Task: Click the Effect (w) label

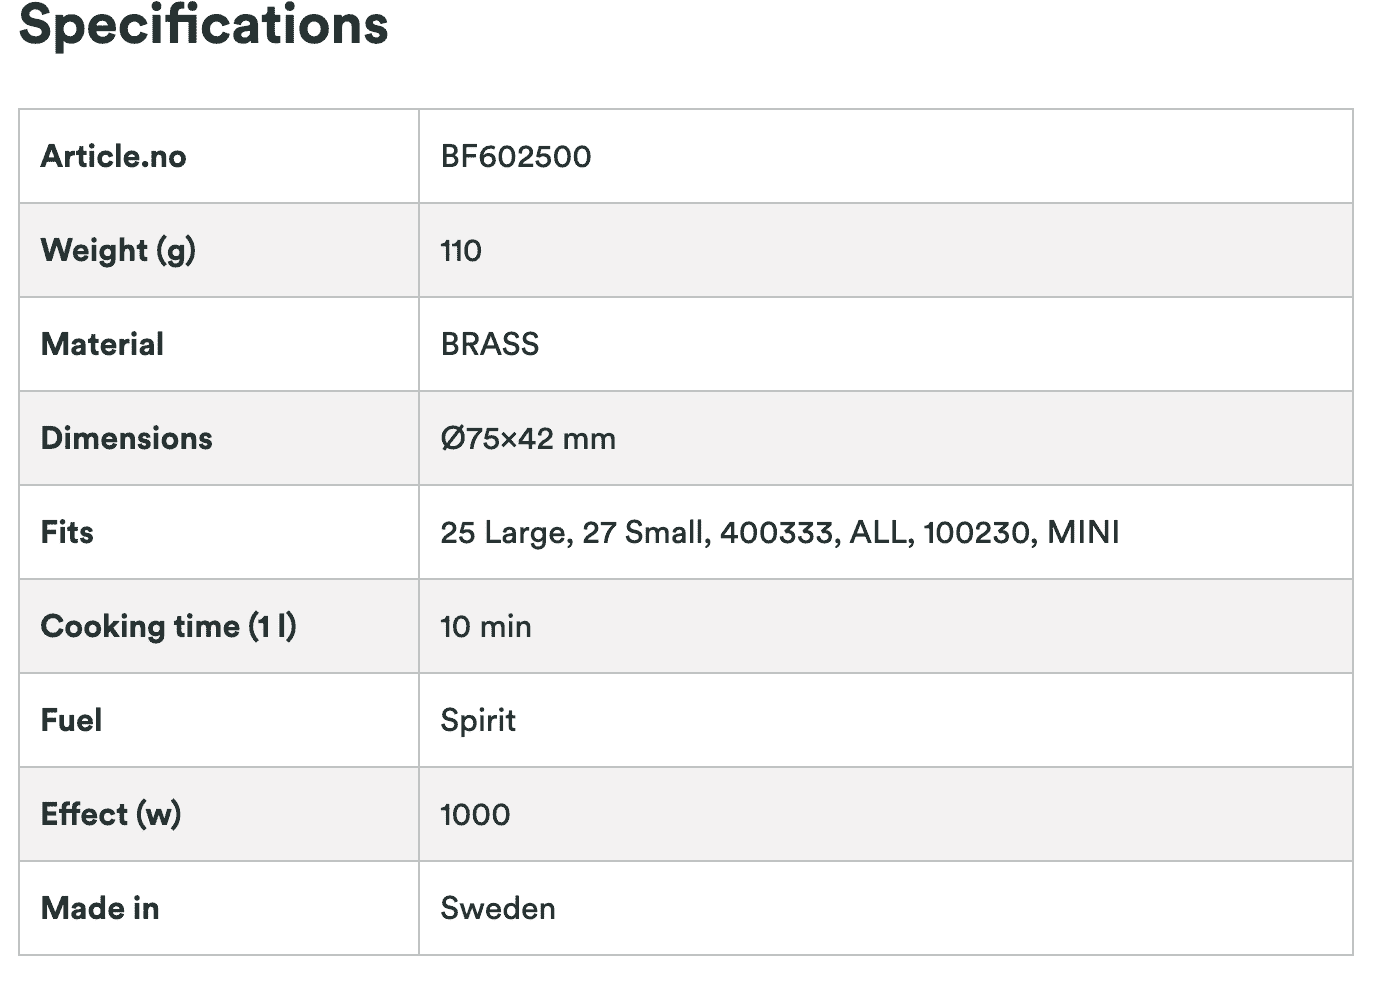Action: (x=111, y=814)
